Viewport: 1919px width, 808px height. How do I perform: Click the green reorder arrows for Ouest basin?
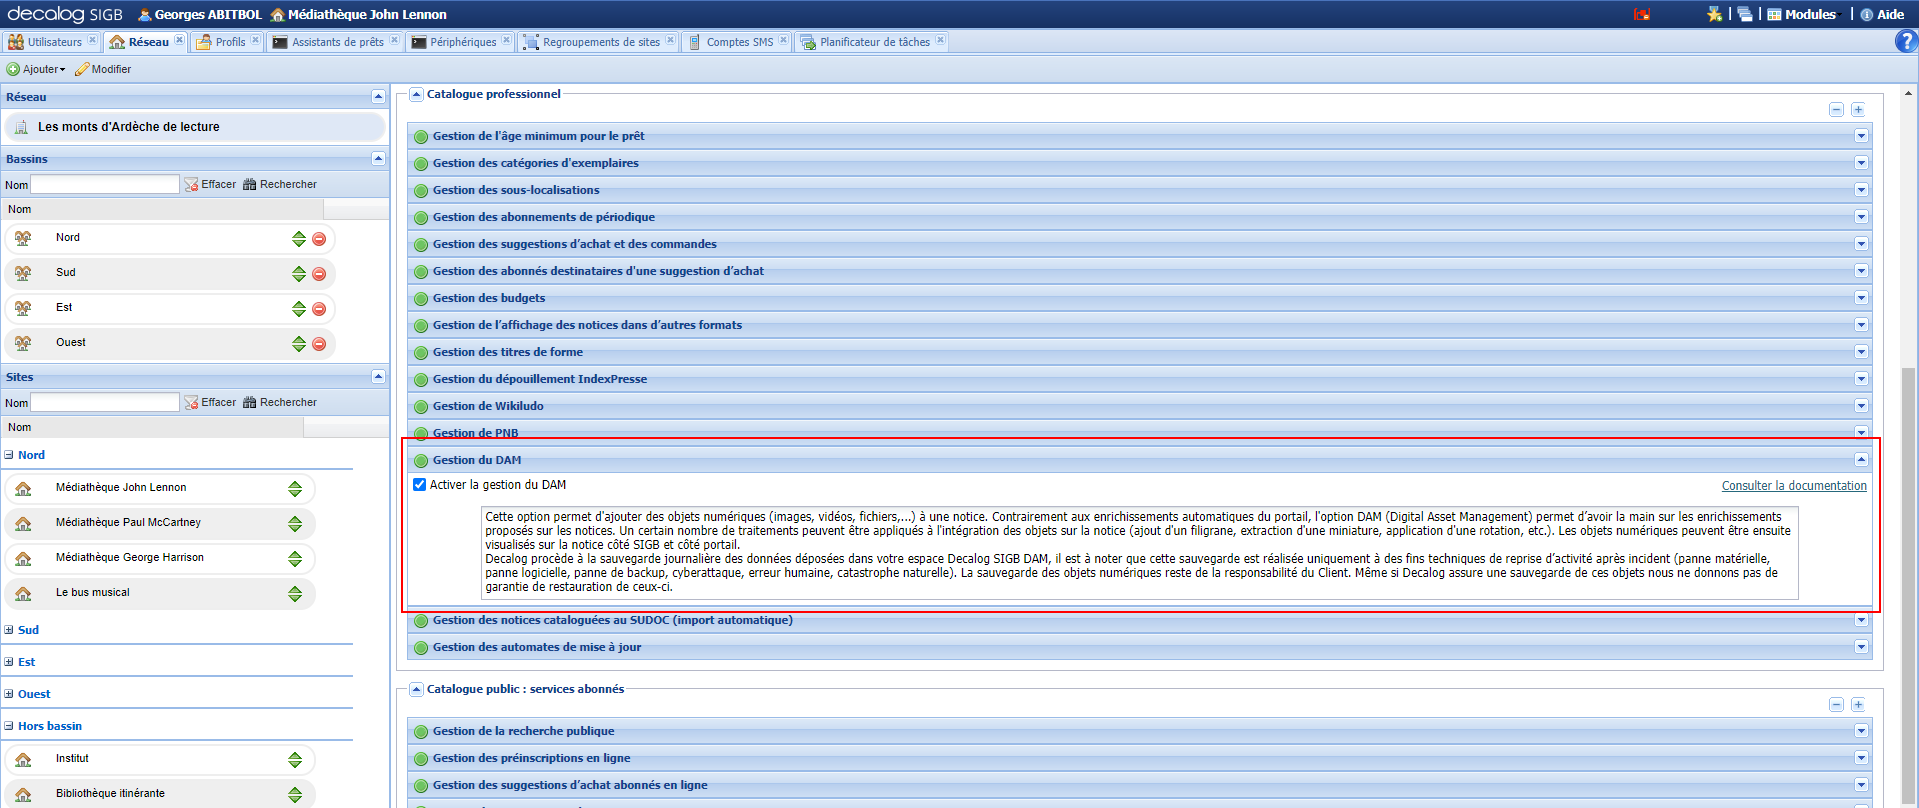299,344
